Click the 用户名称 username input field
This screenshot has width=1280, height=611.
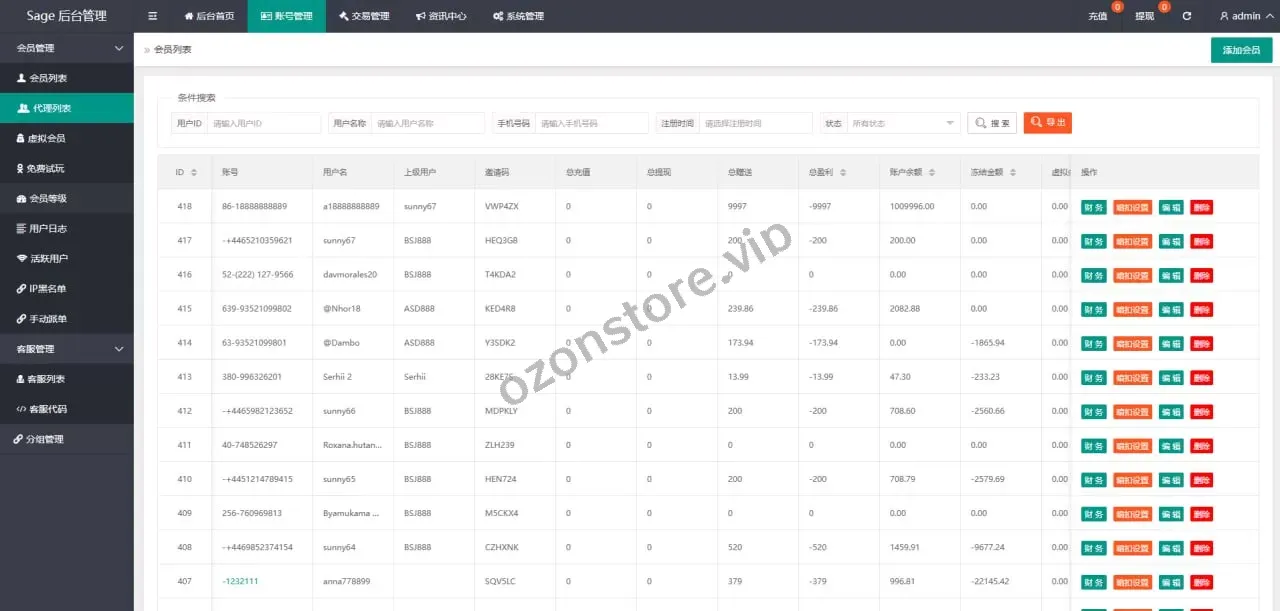click(428, 123)
